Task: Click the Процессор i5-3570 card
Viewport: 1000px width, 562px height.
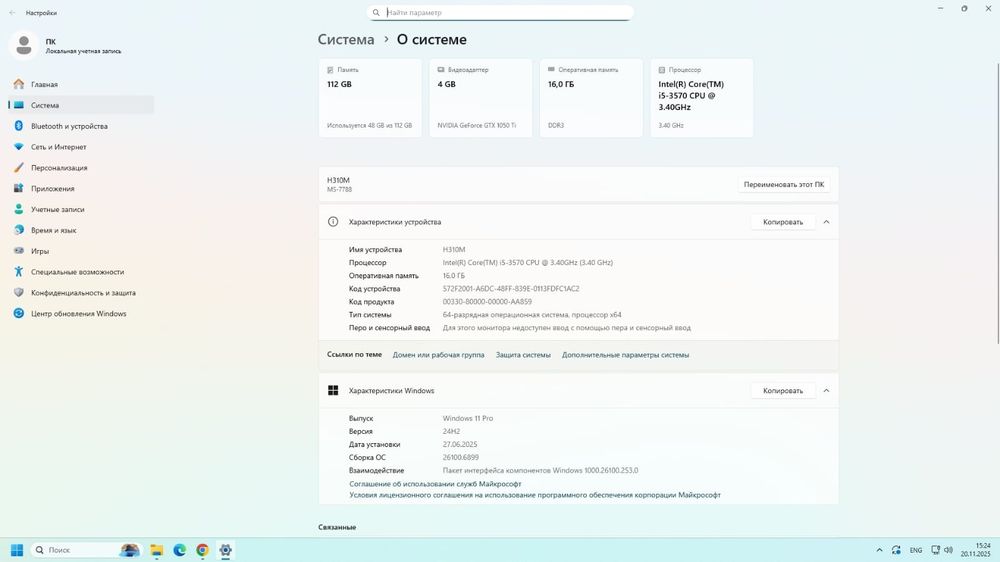Action: point(702,98)
